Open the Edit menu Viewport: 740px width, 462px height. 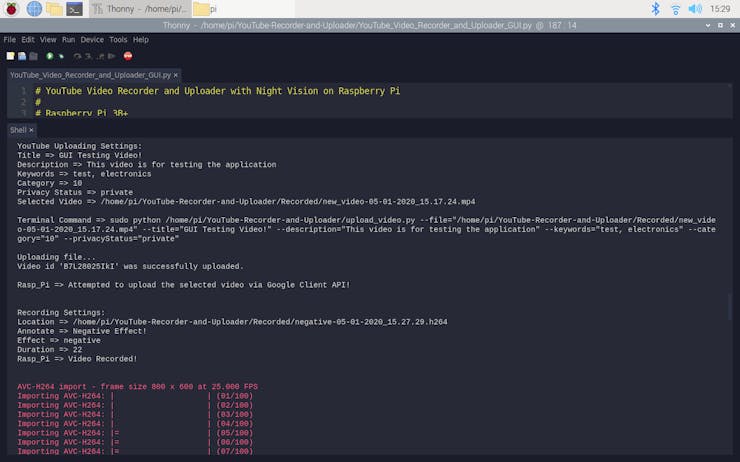28,40
